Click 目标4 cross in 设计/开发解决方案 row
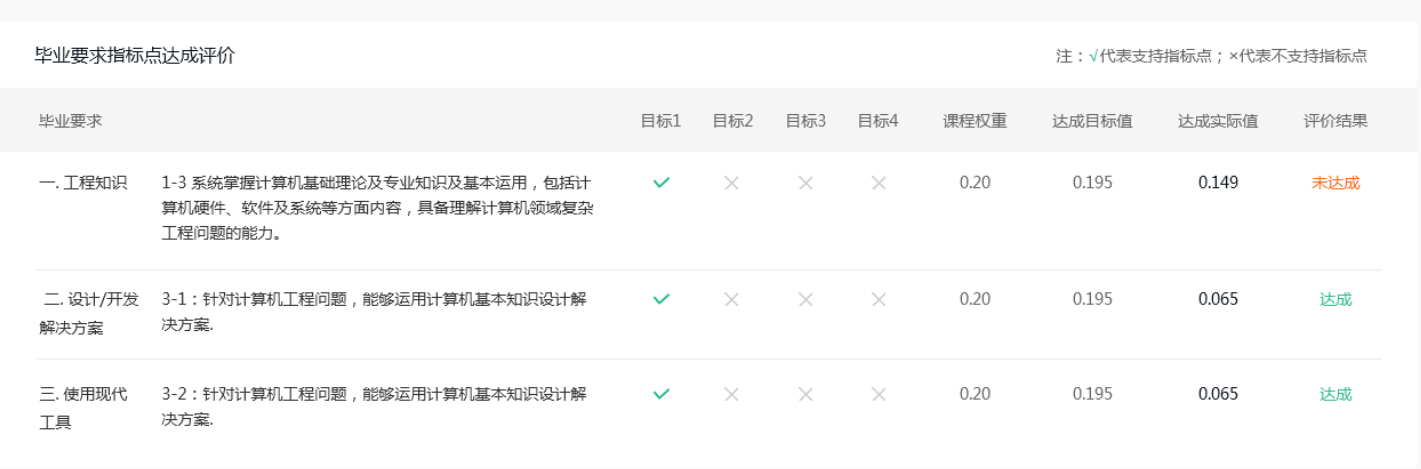The height and width of the screenshot is (469, 1421). click(879, 299)
